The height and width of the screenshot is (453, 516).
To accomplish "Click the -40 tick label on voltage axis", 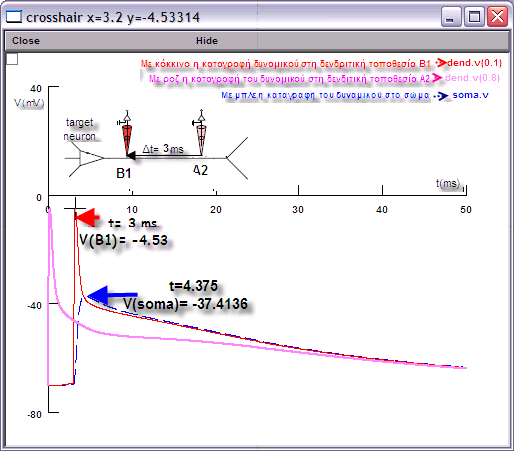I will point(34,305).
